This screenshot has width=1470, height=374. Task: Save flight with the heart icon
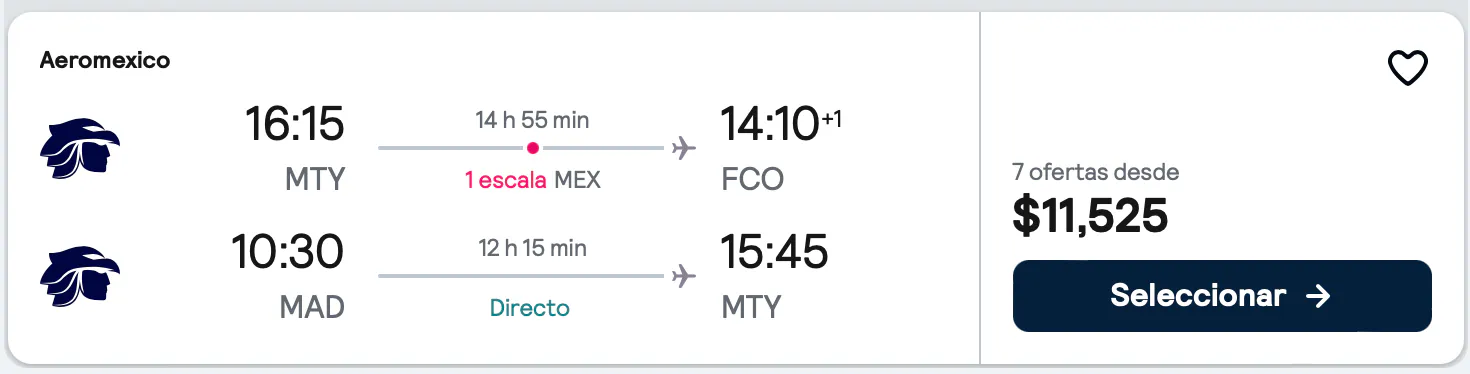pos(1408,68)
